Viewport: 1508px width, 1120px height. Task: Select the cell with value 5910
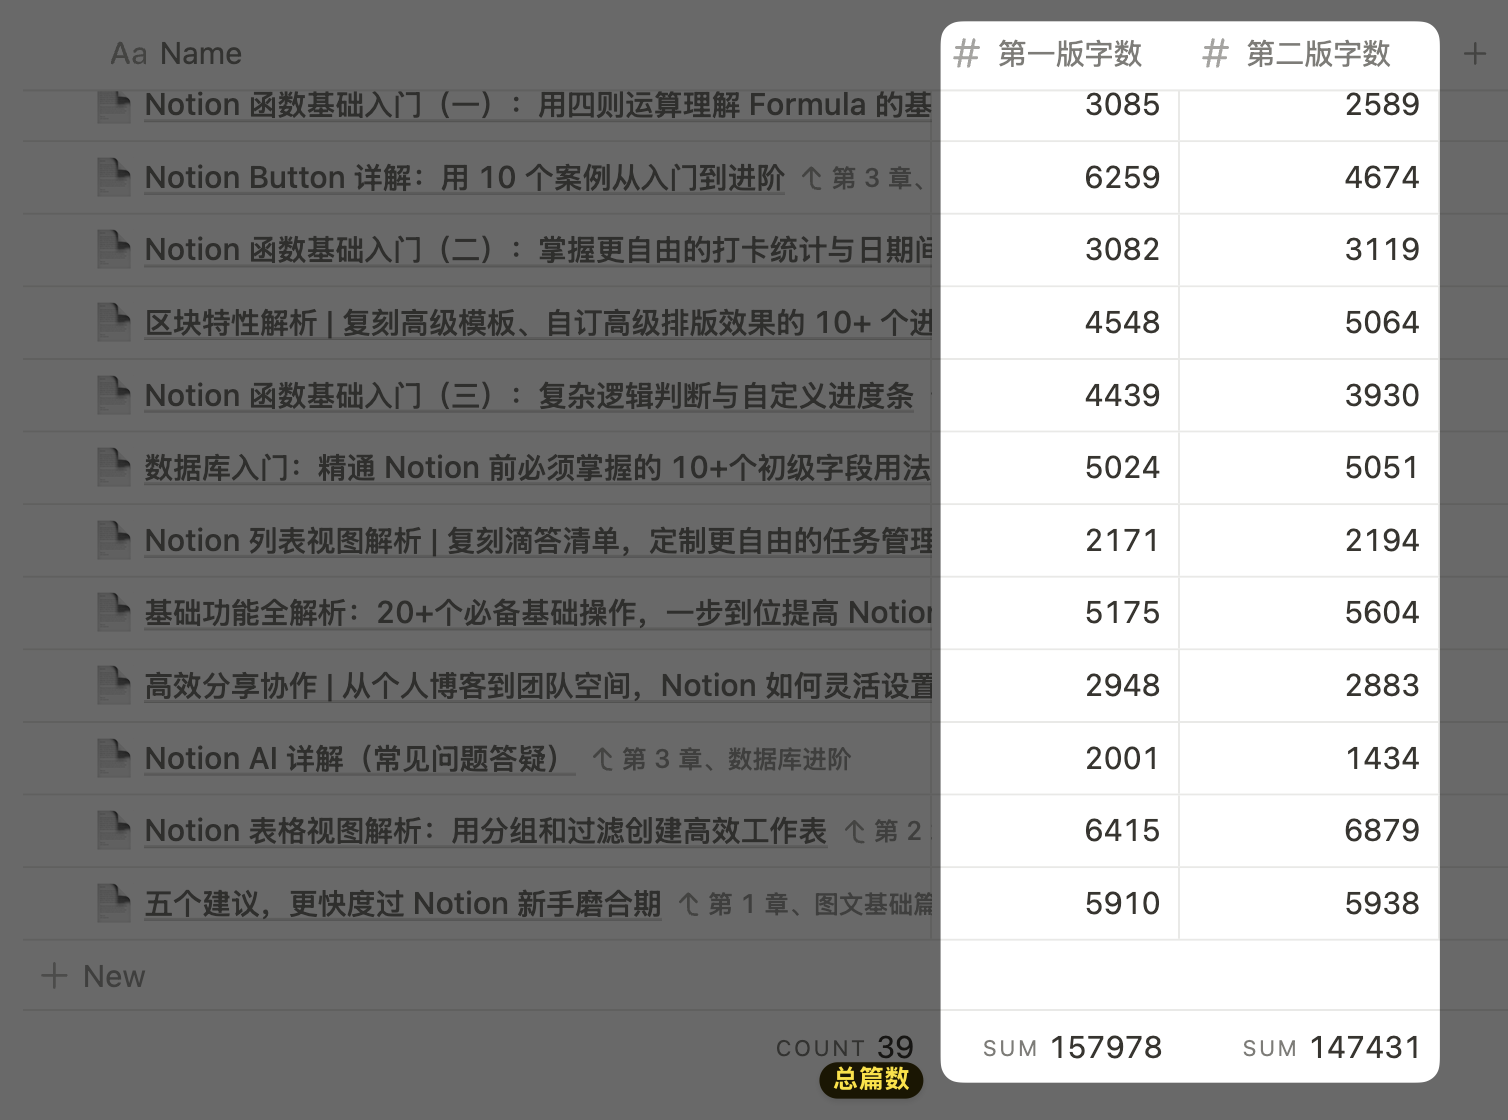[x=1060, y=904]
